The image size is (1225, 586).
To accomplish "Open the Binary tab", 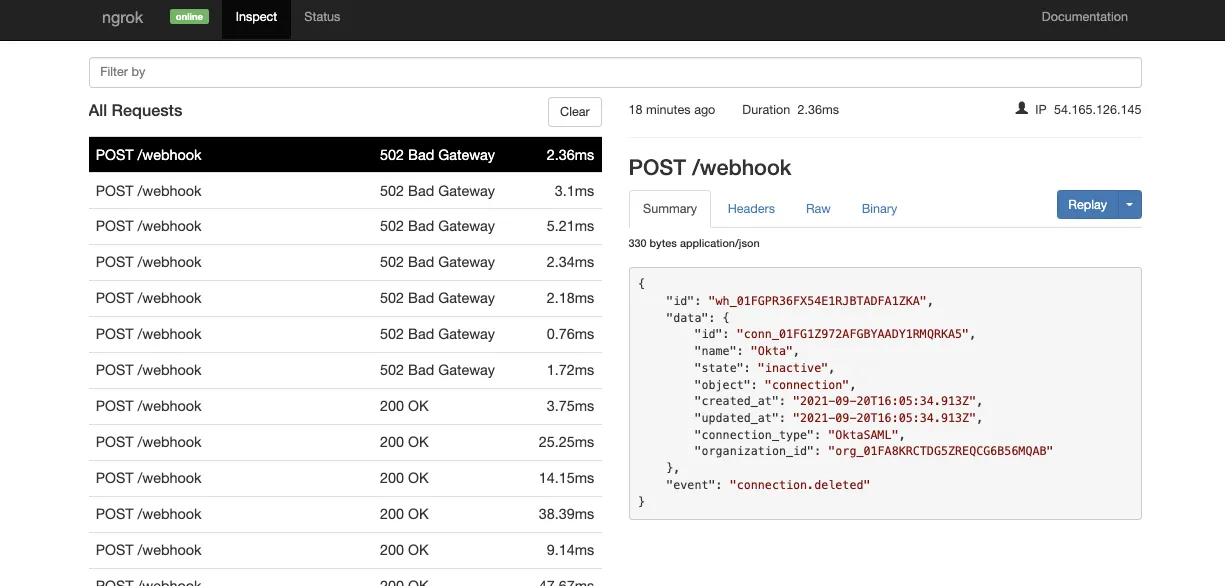I will [879, 209].
